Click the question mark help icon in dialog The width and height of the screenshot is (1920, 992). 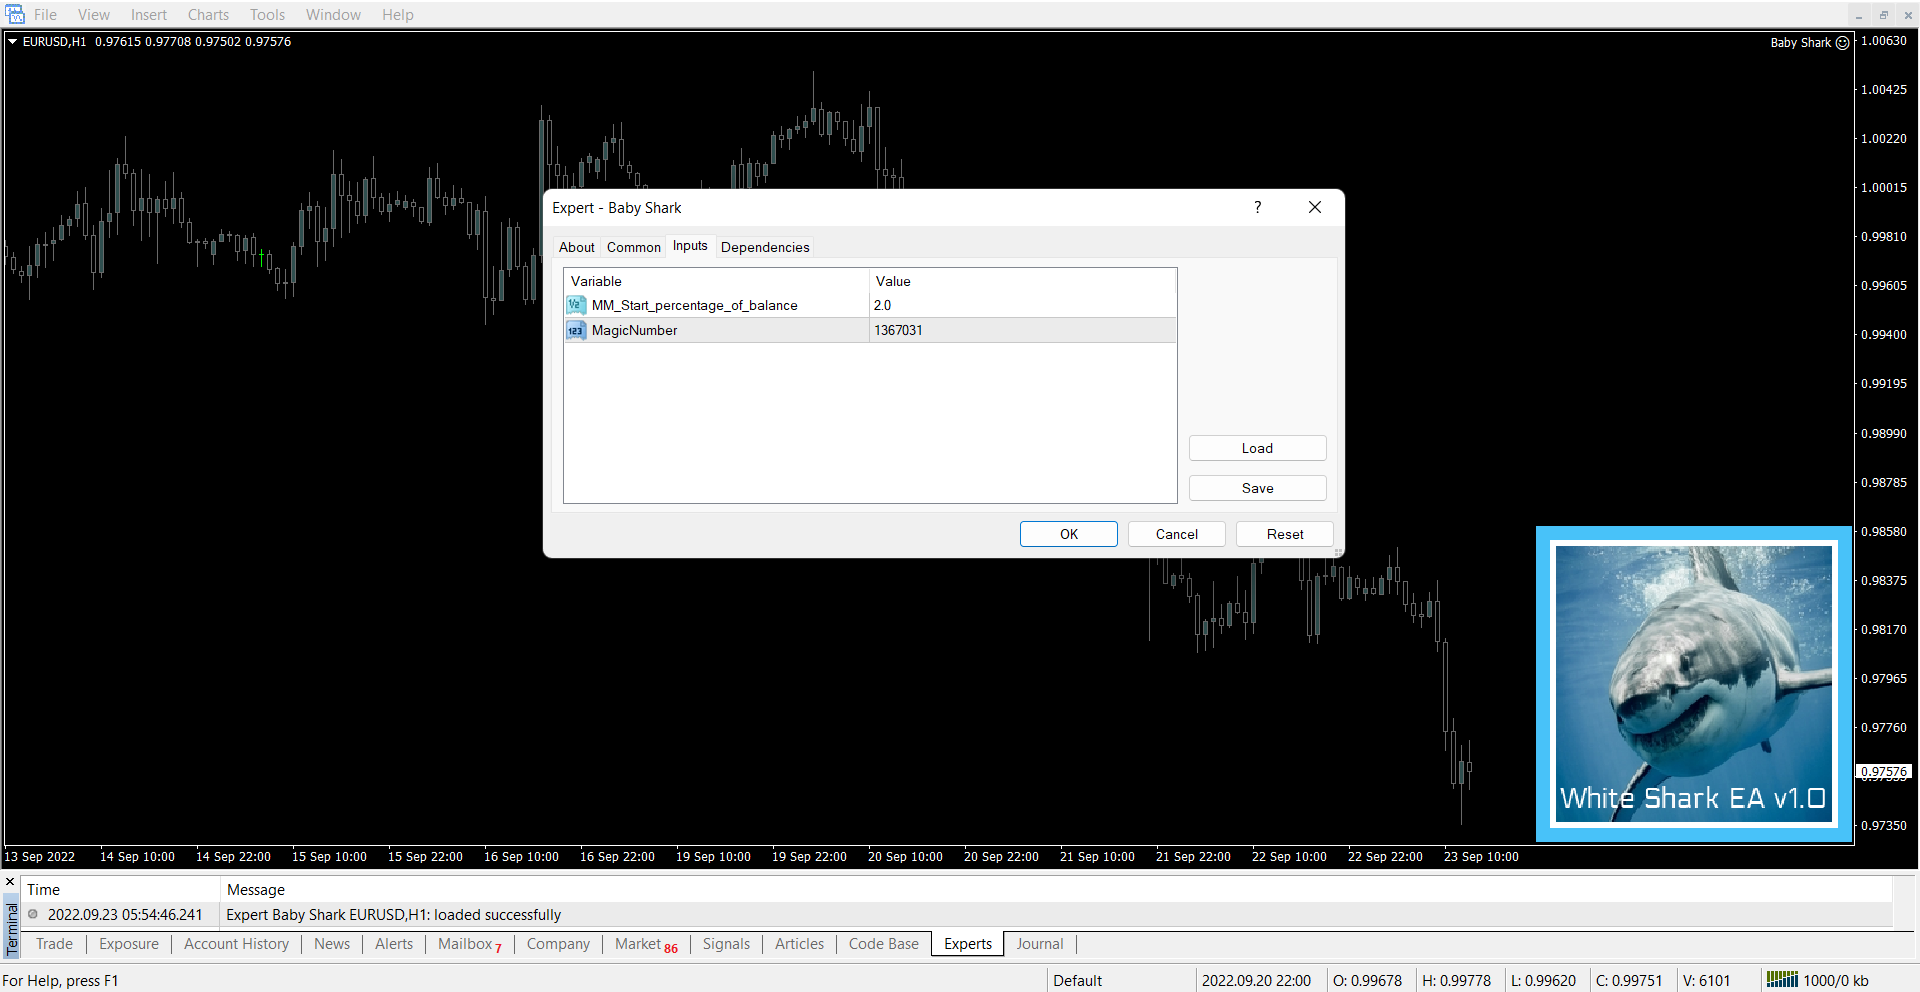1257,207
